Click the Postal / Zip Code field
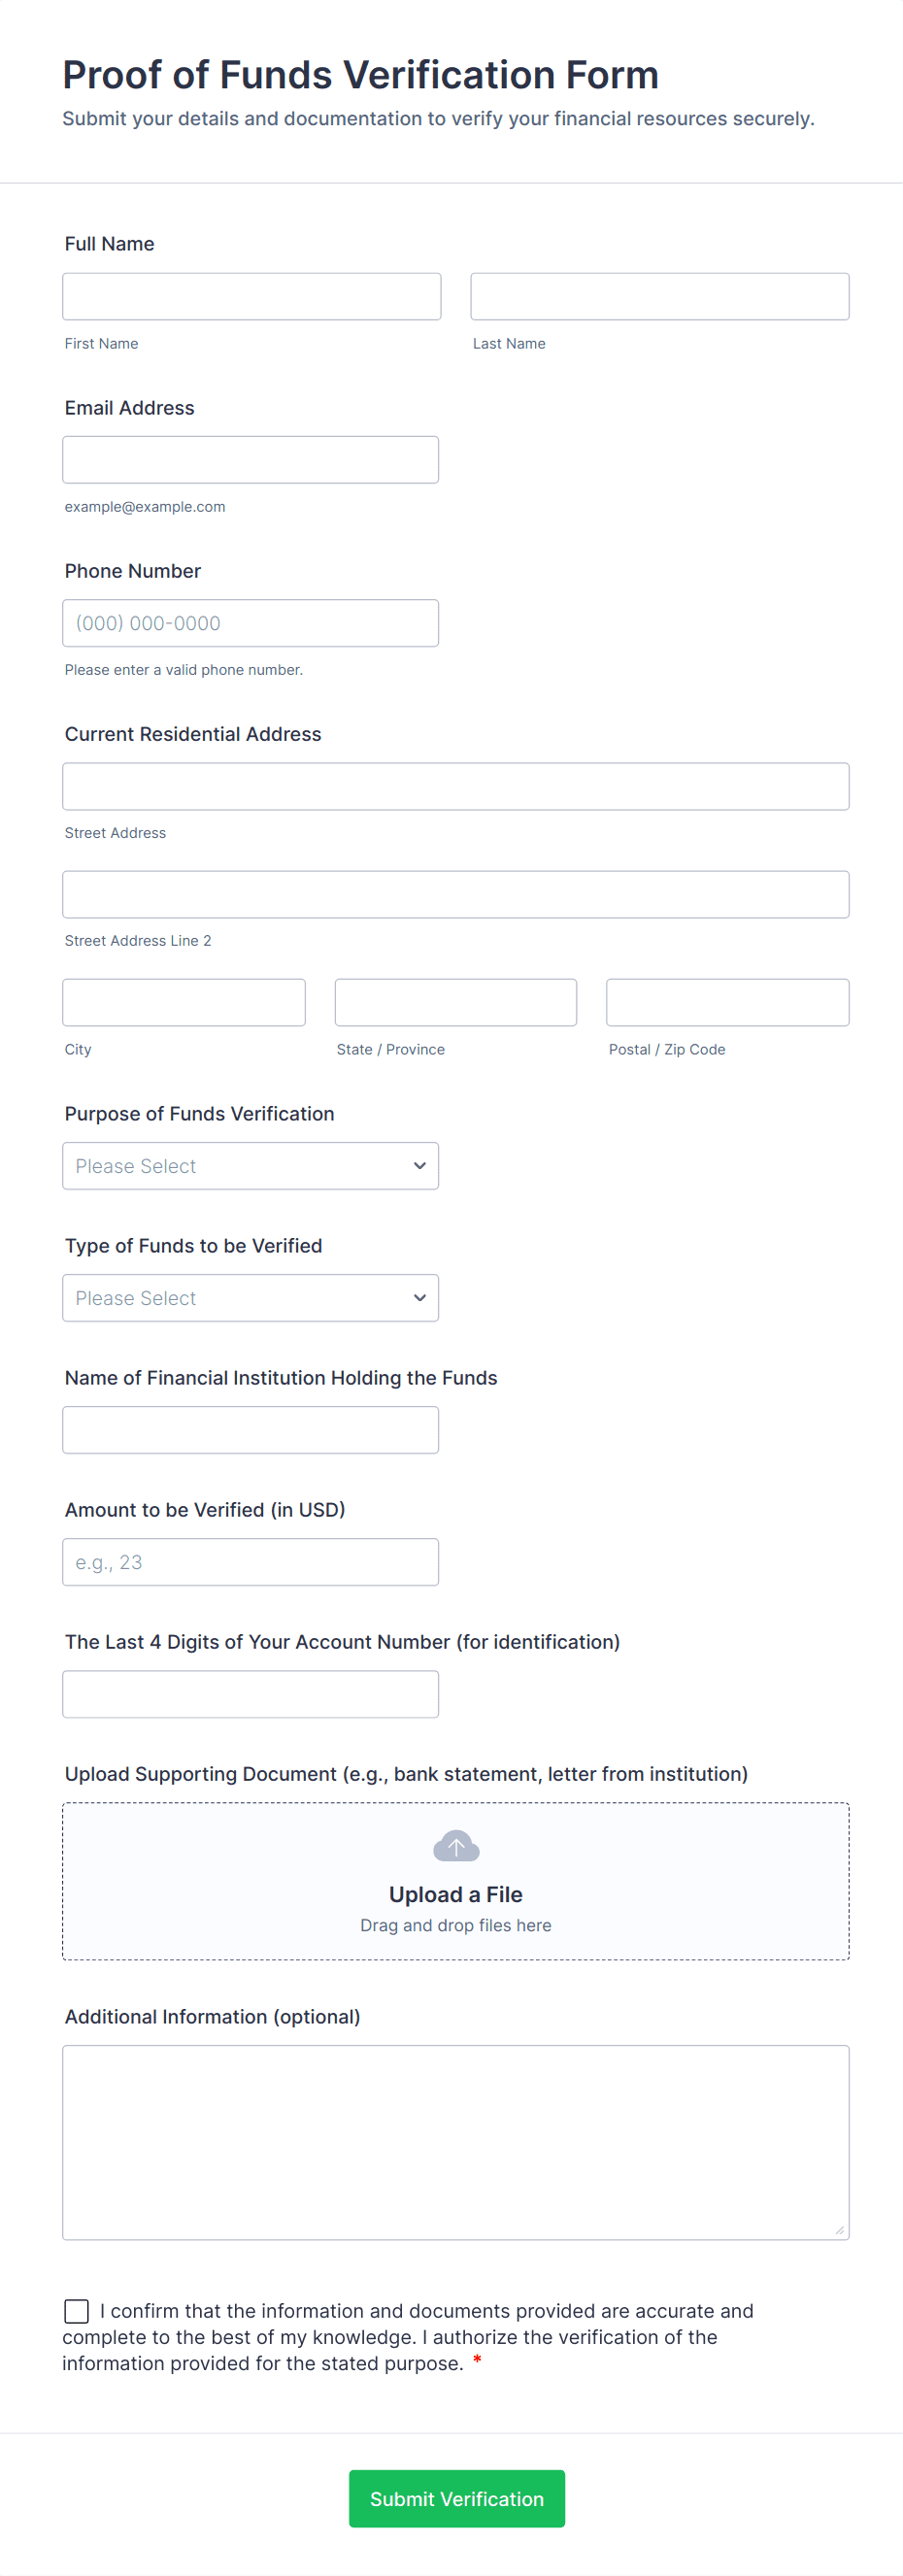The height and width of the screenshot is (2576, 903). click(727, 1003)
